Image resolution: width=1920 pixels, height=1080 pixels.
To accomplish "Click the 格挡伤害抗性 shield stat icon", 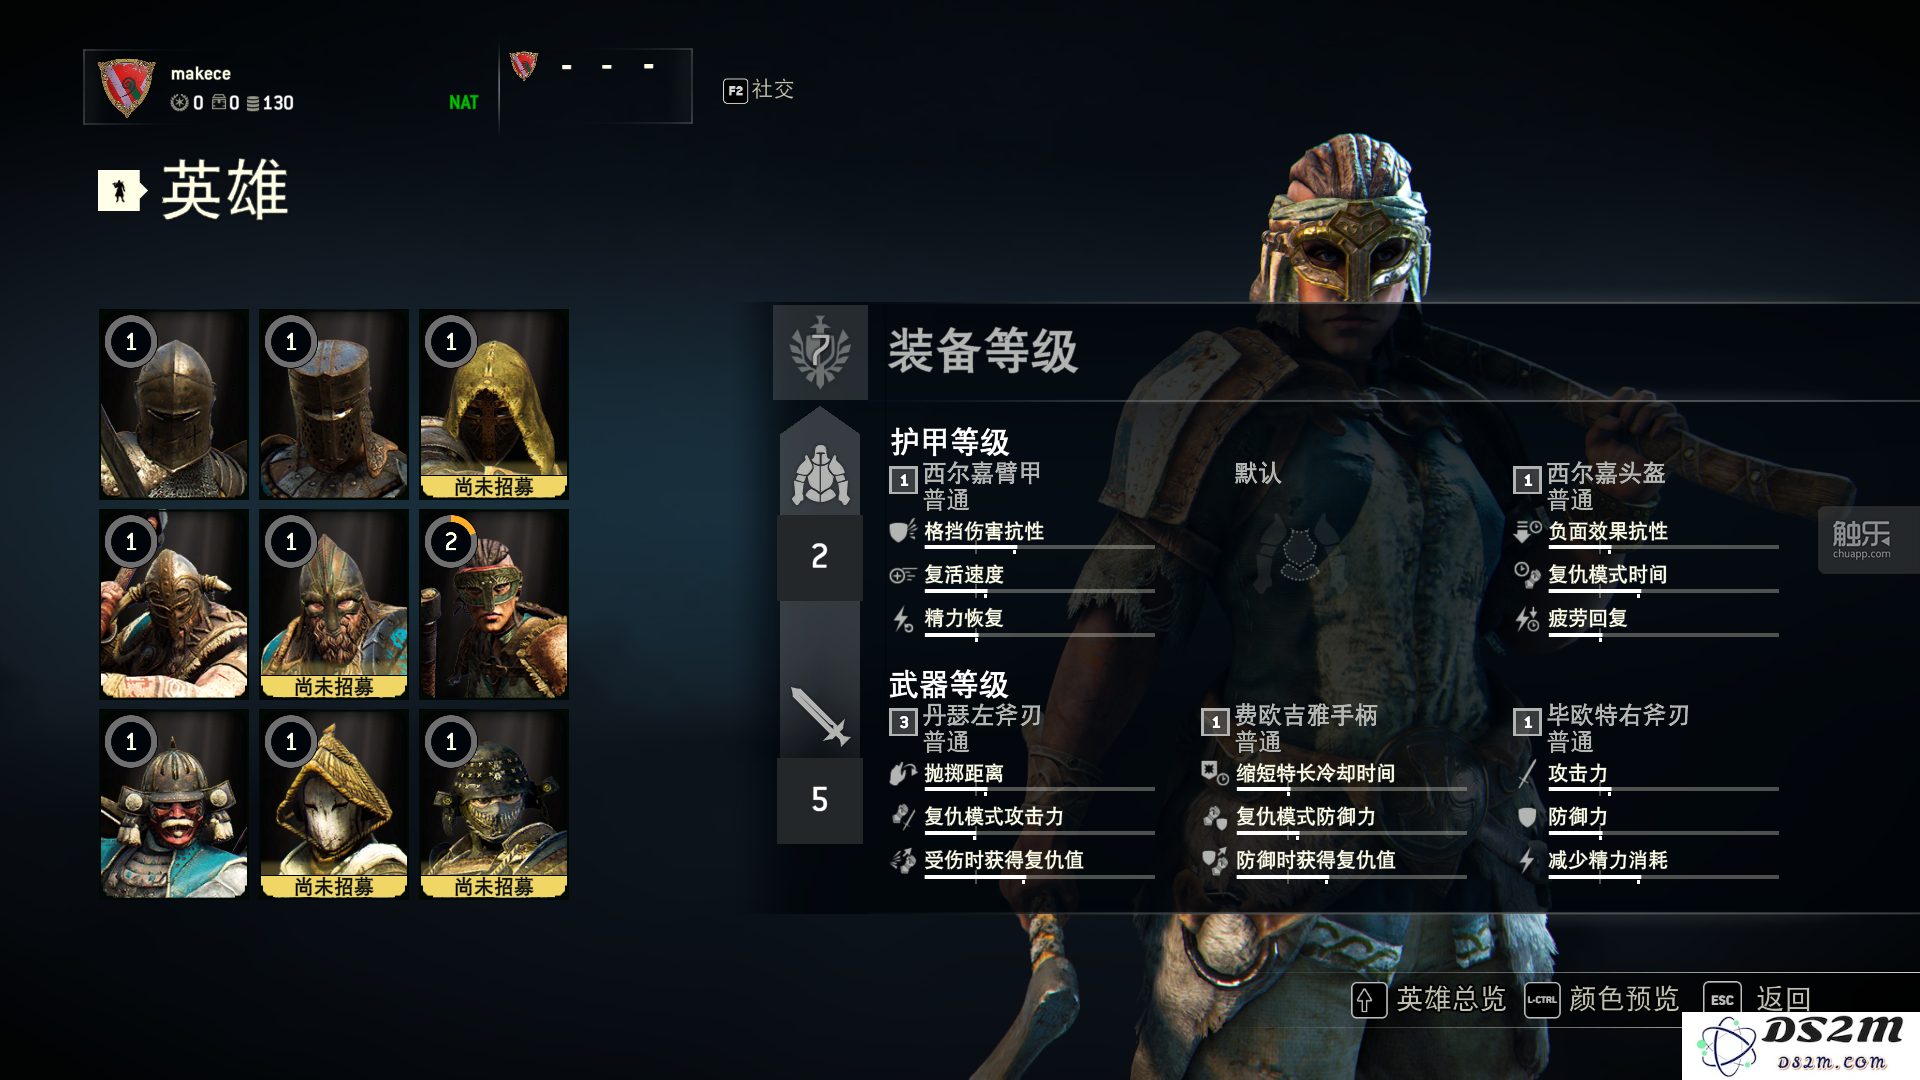I will 903,531.
